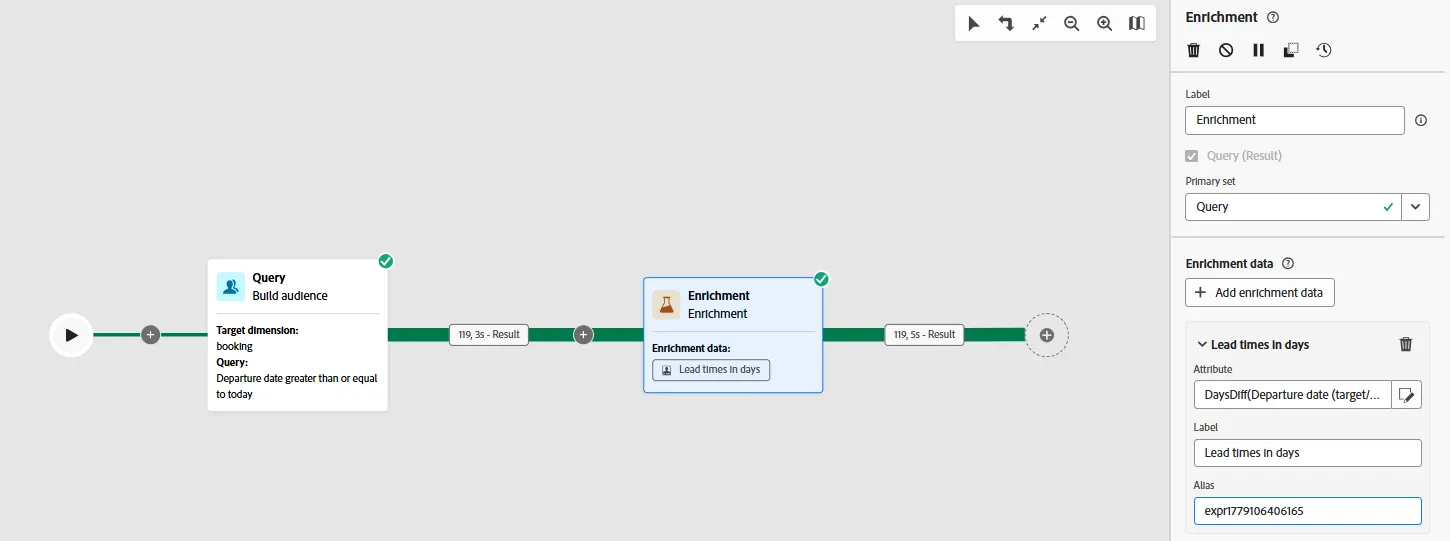Screen dimensions: 1450x541
Task: Disable the Enrichment activity with the circle-slash icon
Action: [1226, 50]
